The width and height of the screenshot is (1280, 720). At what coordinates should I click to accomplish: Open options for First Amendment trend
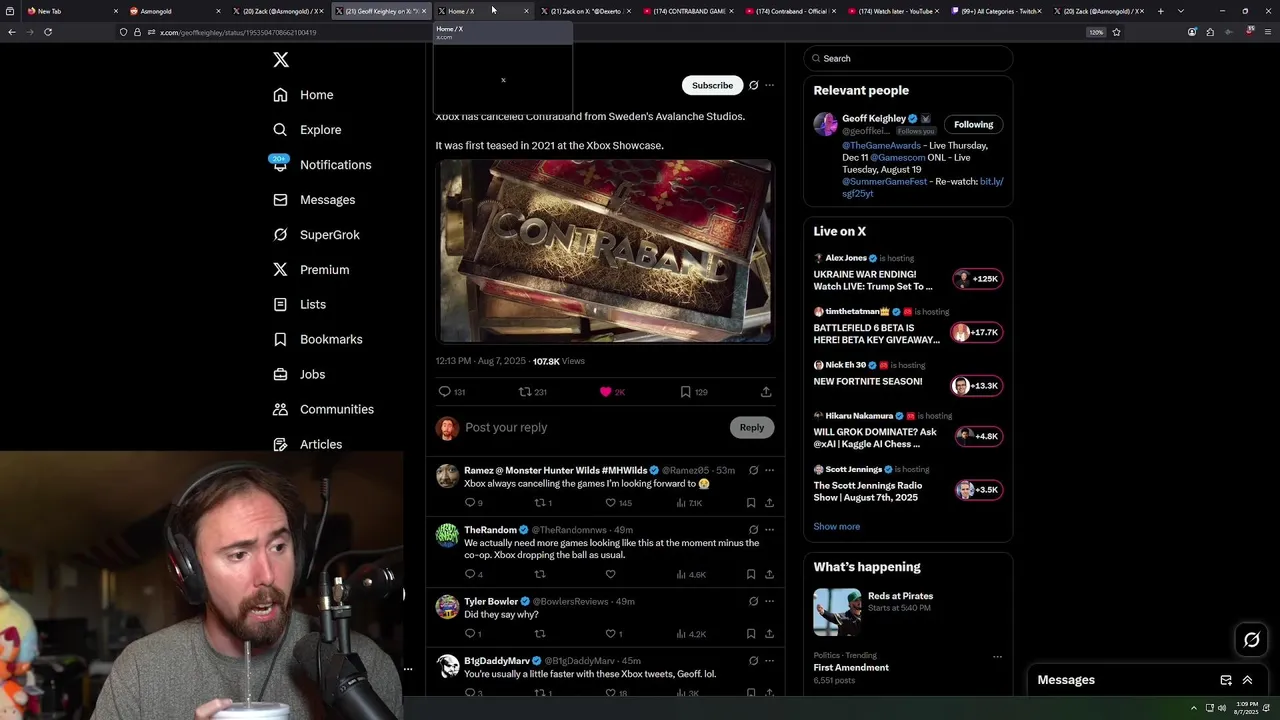coord(997,657)
